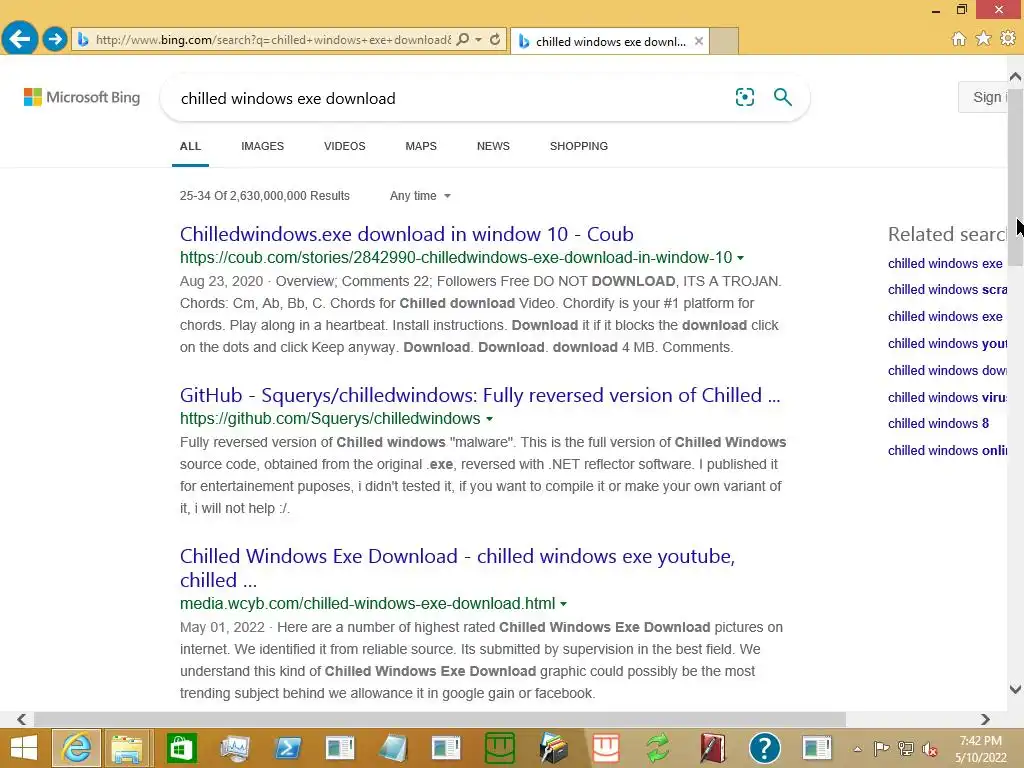
Task: Switch to the MAPS tab
Action: coord(421,146)
